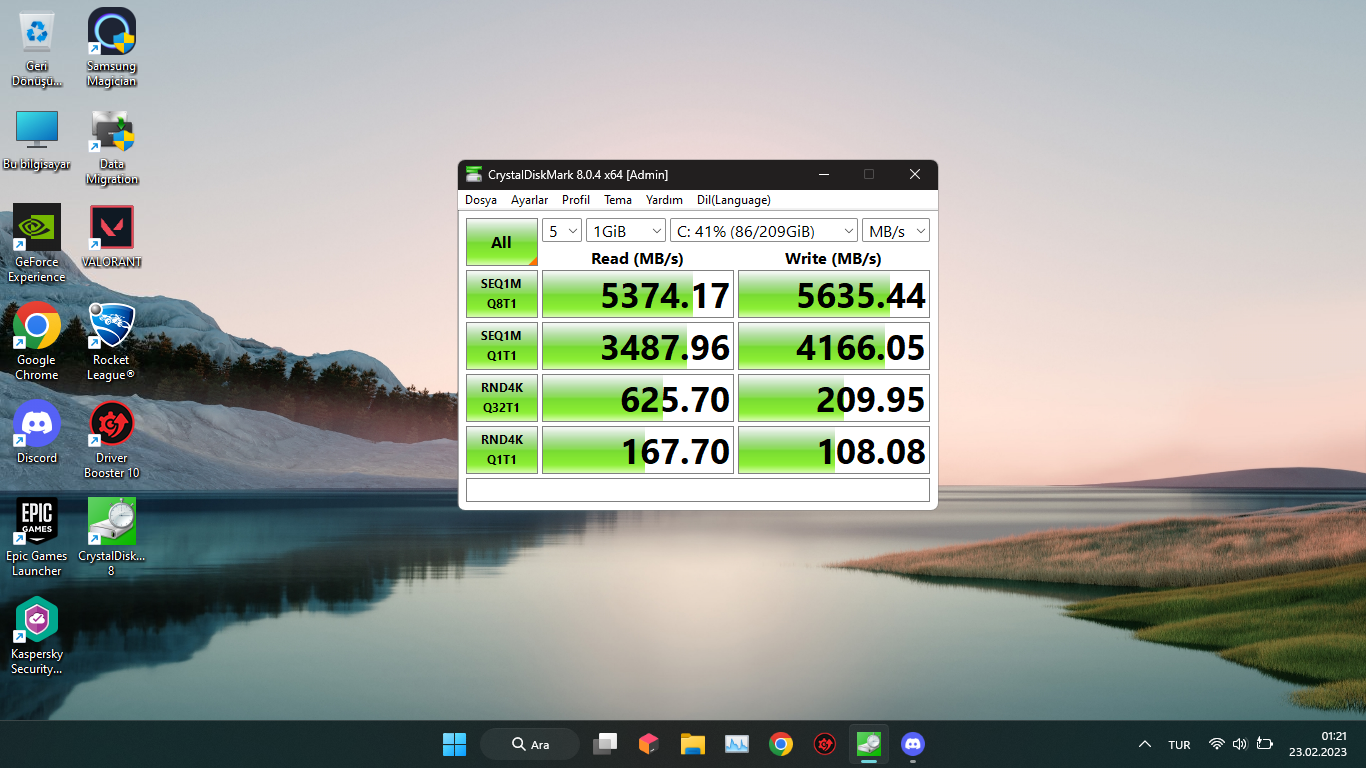Open the test count dropdown showing 5
The width and height of the screenshot is (1366, 768).
(x=562, y=231)
